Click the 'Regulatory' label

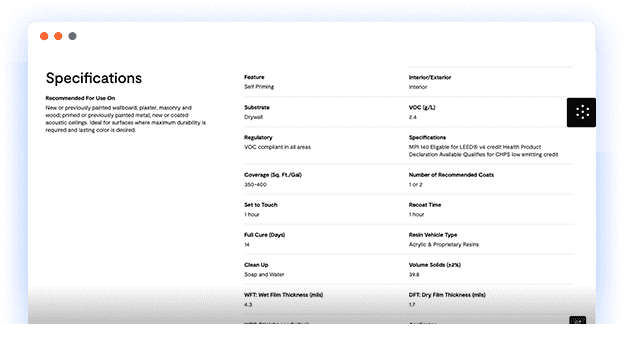[x=258, y=137]
